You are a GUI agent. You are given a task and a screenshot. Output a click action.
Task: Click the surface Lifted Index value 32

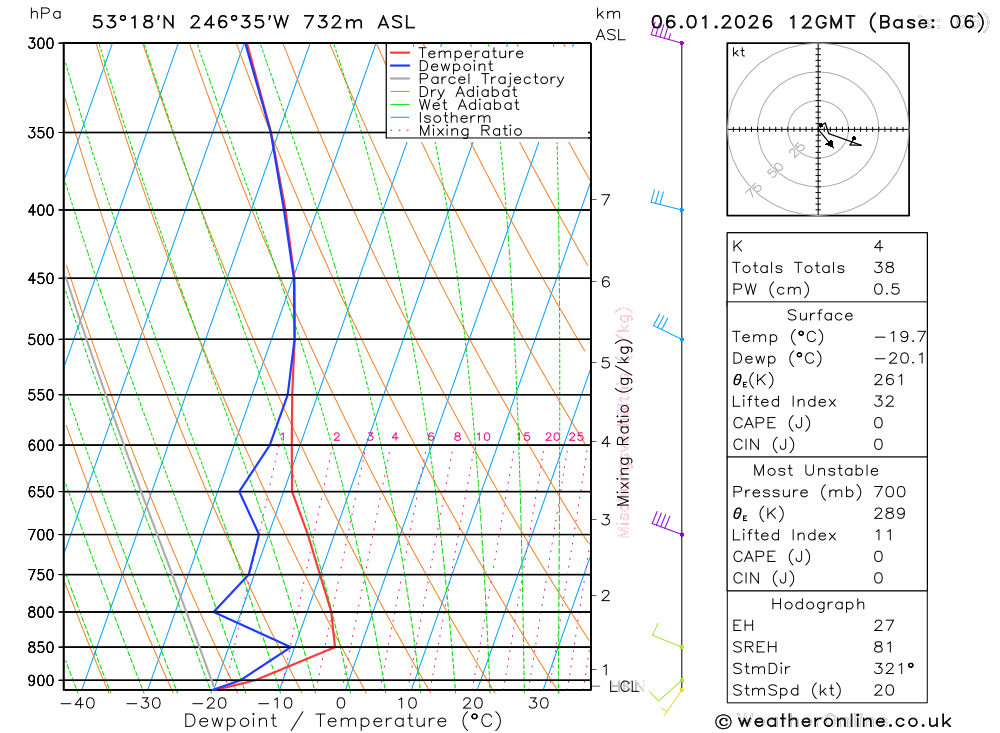click(x=884, y=402)
